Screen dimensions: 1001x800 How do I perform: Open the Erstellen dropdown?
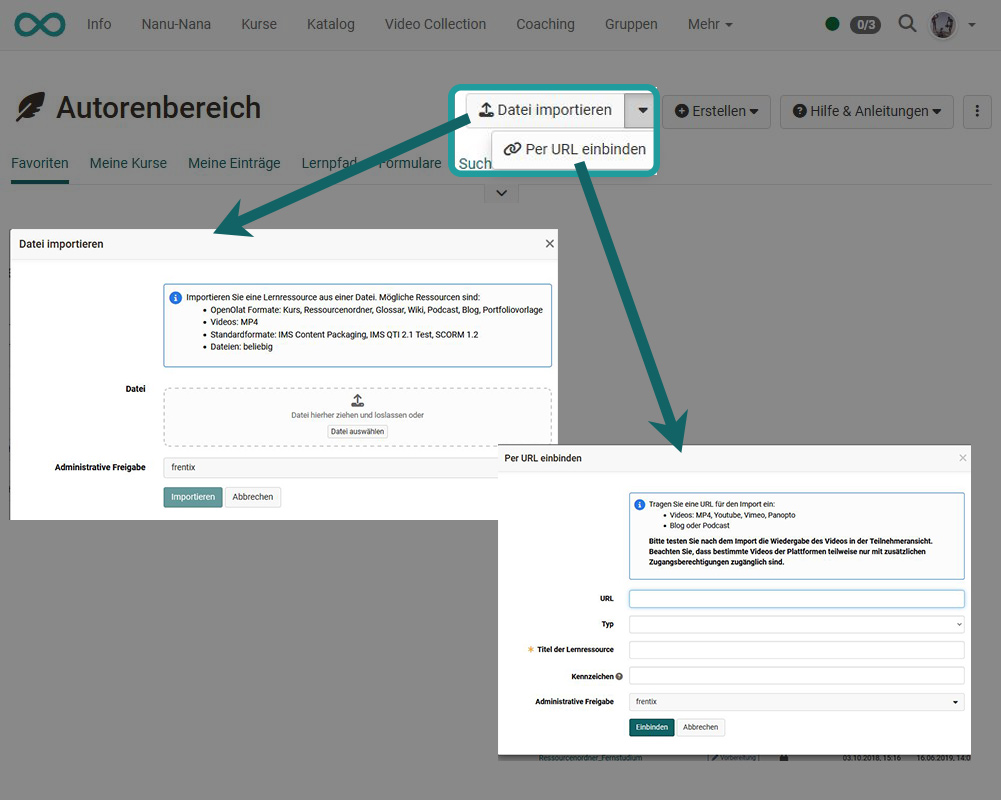(x=716, y=111)
